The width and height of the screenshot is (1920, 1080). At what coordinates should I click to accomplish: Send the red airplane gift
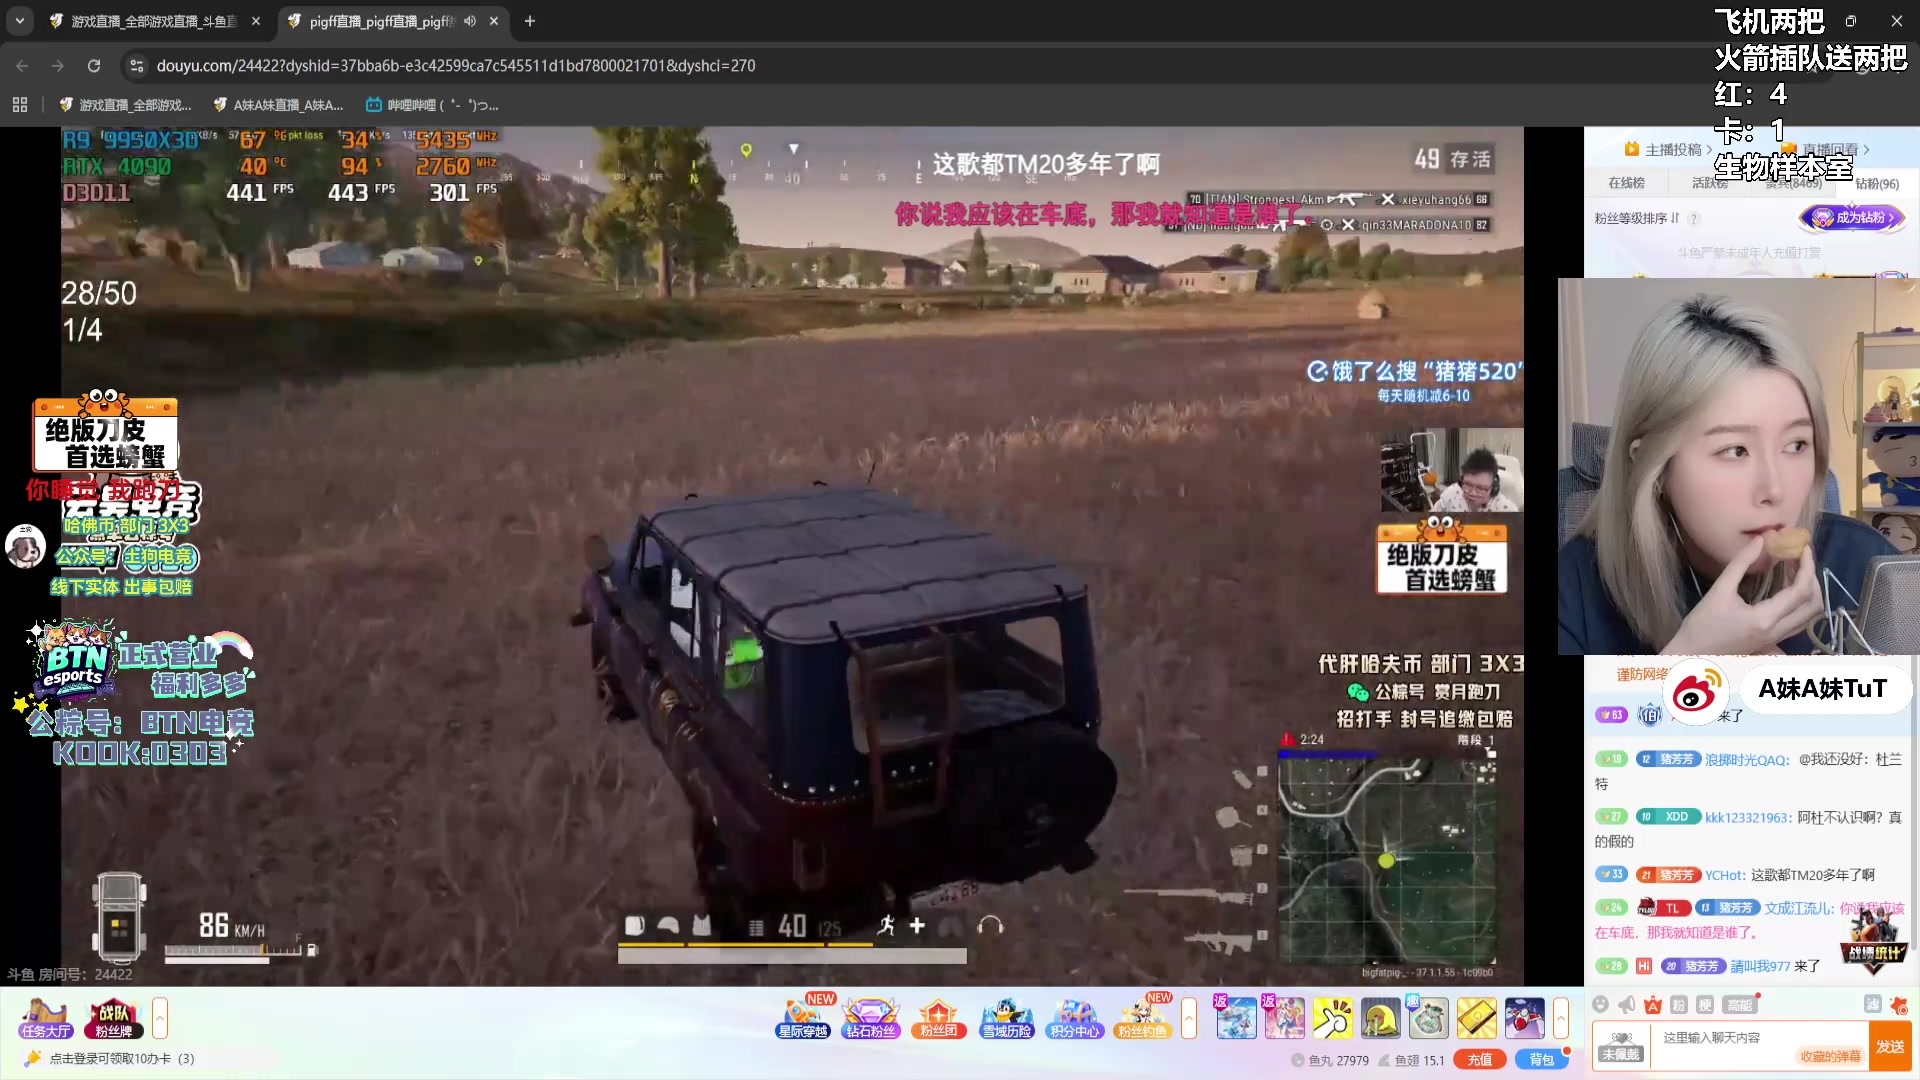[1525, 1019]
